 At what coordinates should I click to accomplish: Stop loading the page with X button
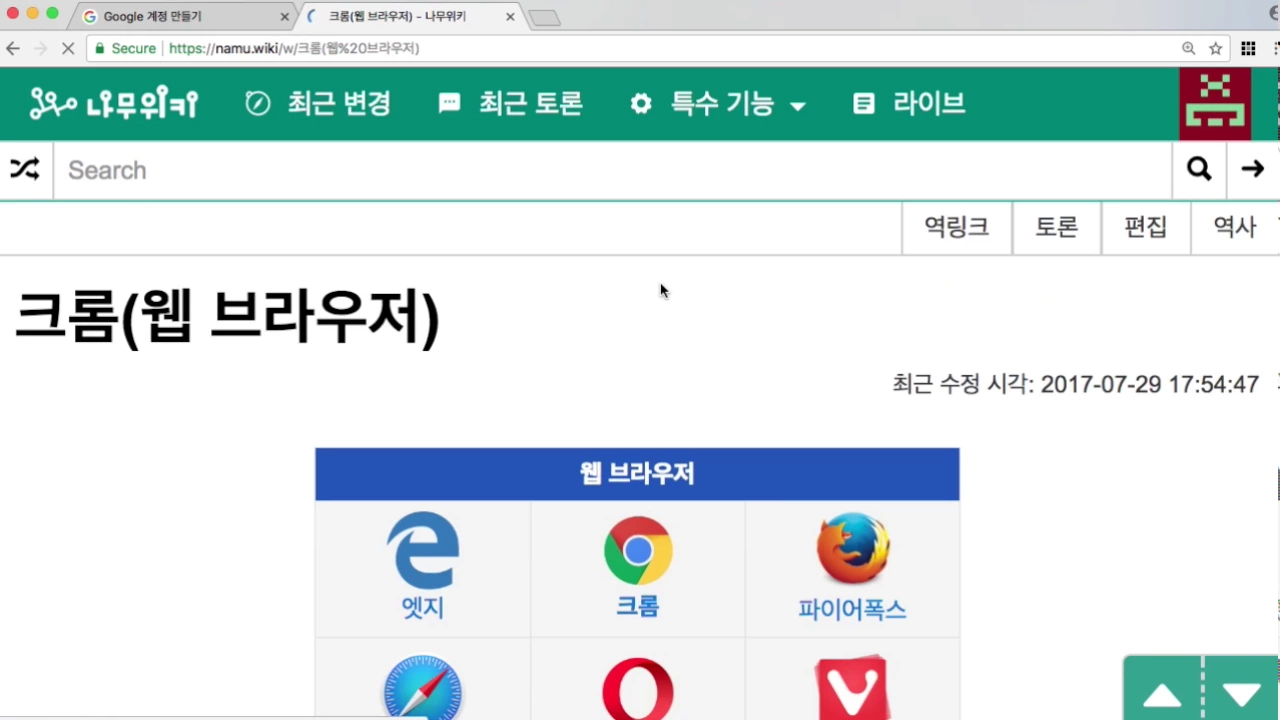68,48
